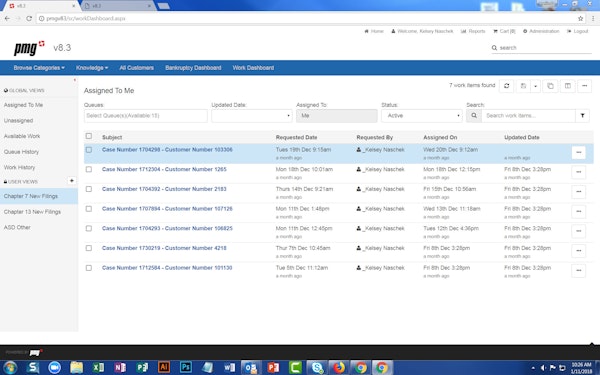Open the view's more options ellipsis button

(x=584, y=86)
